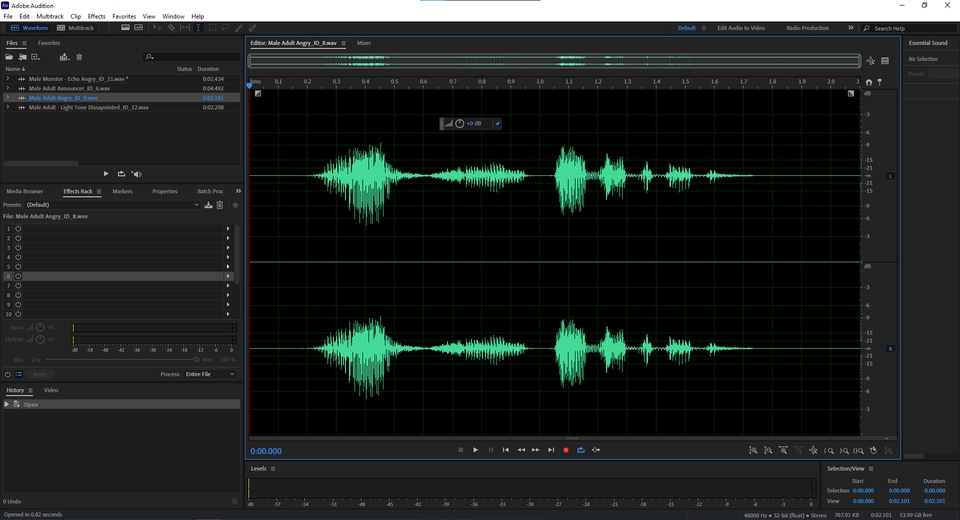Image resolution: width=960 pixels, height=520 pixels.
Task: Click the Import File icon
Action: [x=23, y=57]
